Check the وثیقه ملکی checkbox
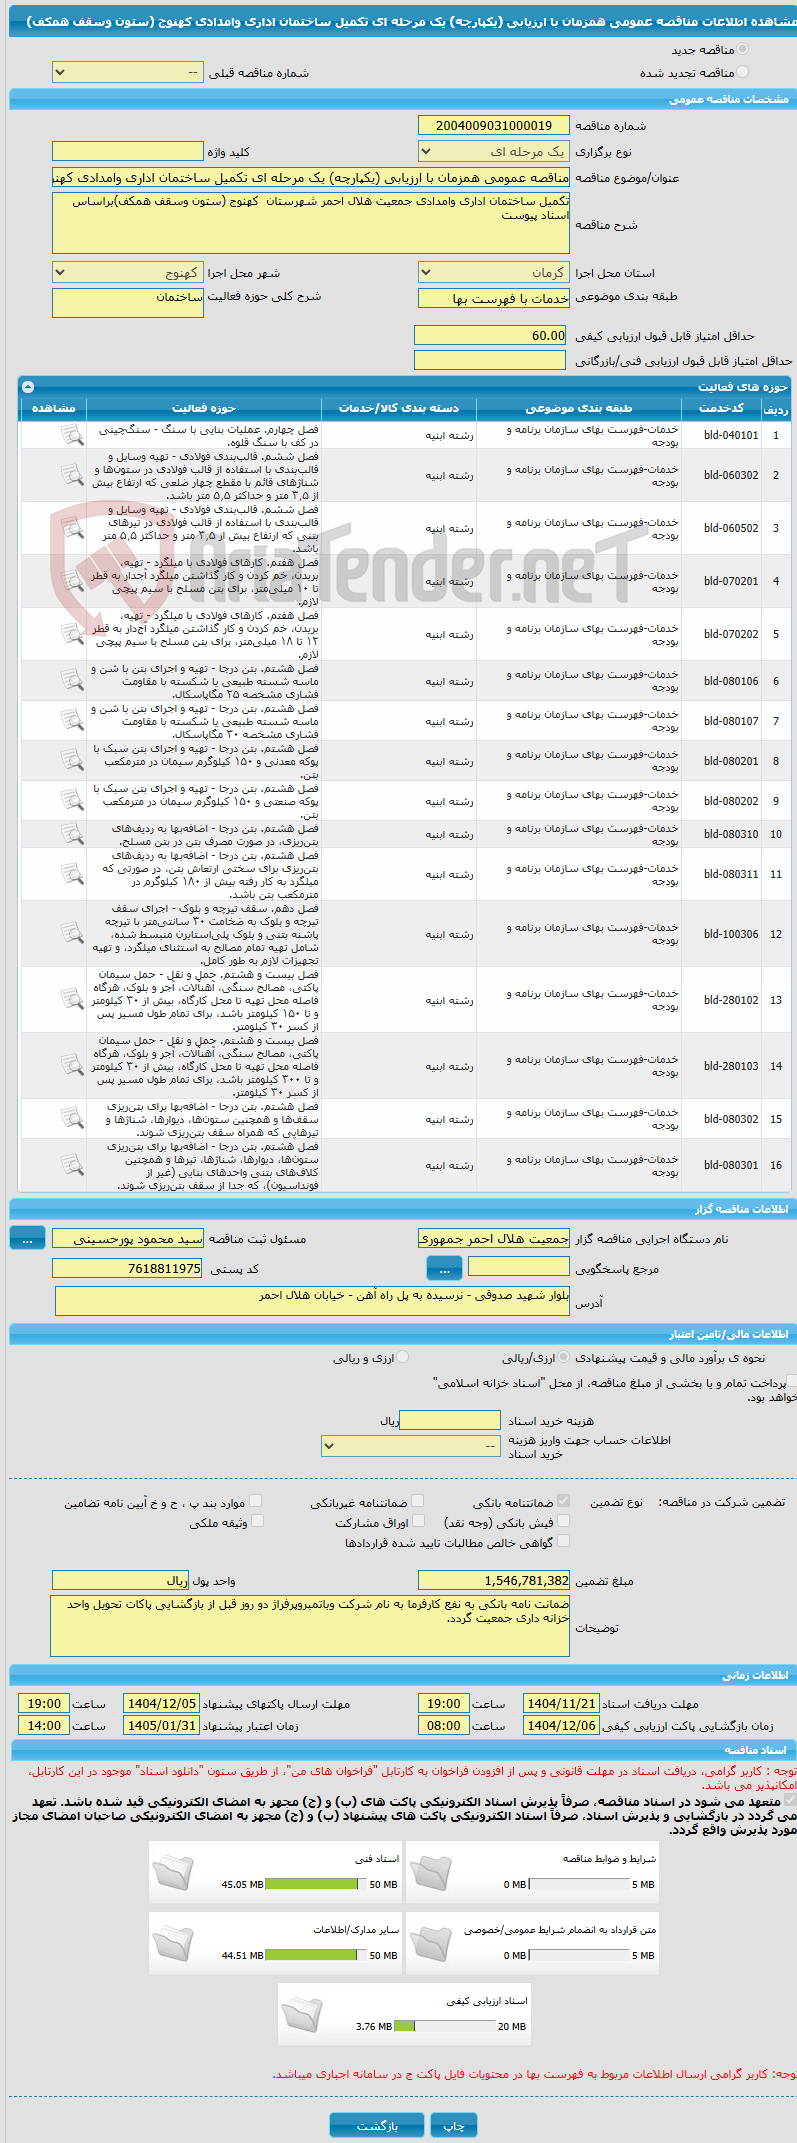The image size is (797, 2143). (257, 1521)
